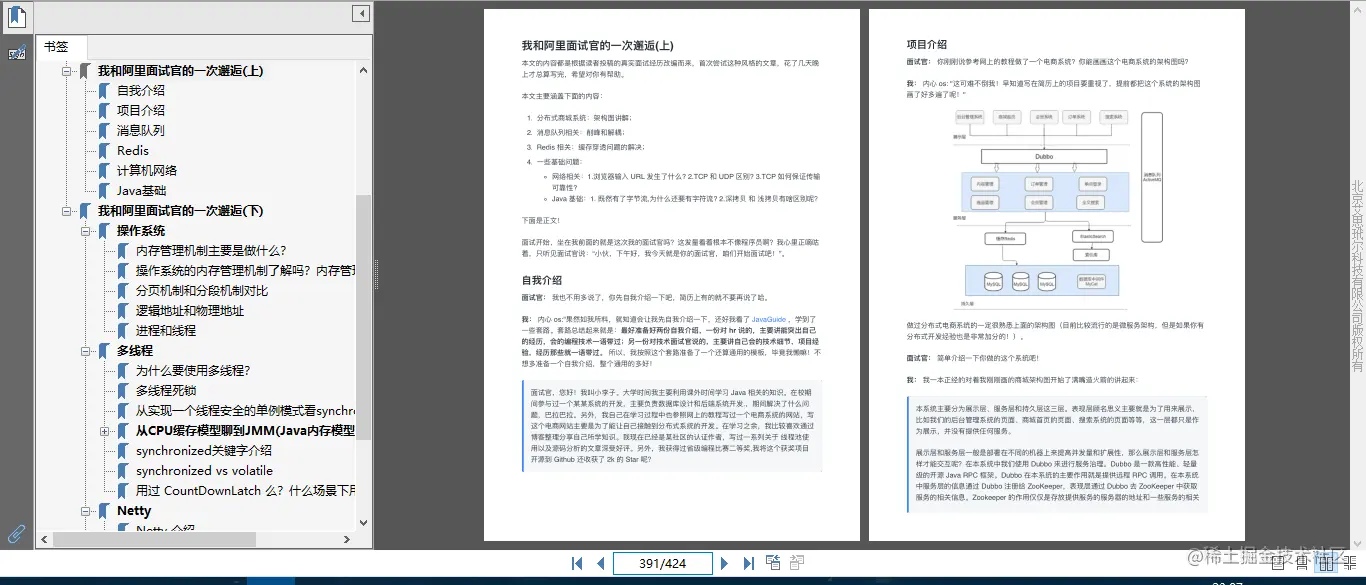Click the gray bookmark icon of 我和阿里面试官的一次邂逅(上)
This screenshot has height=585, width=1366.
point(85,71)
